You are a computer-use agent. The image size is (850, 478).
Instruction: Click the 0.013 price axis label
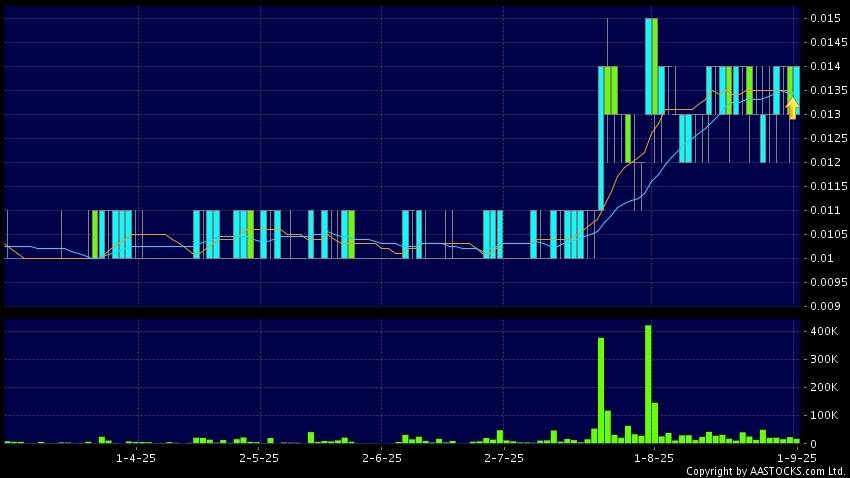[826, 114]
